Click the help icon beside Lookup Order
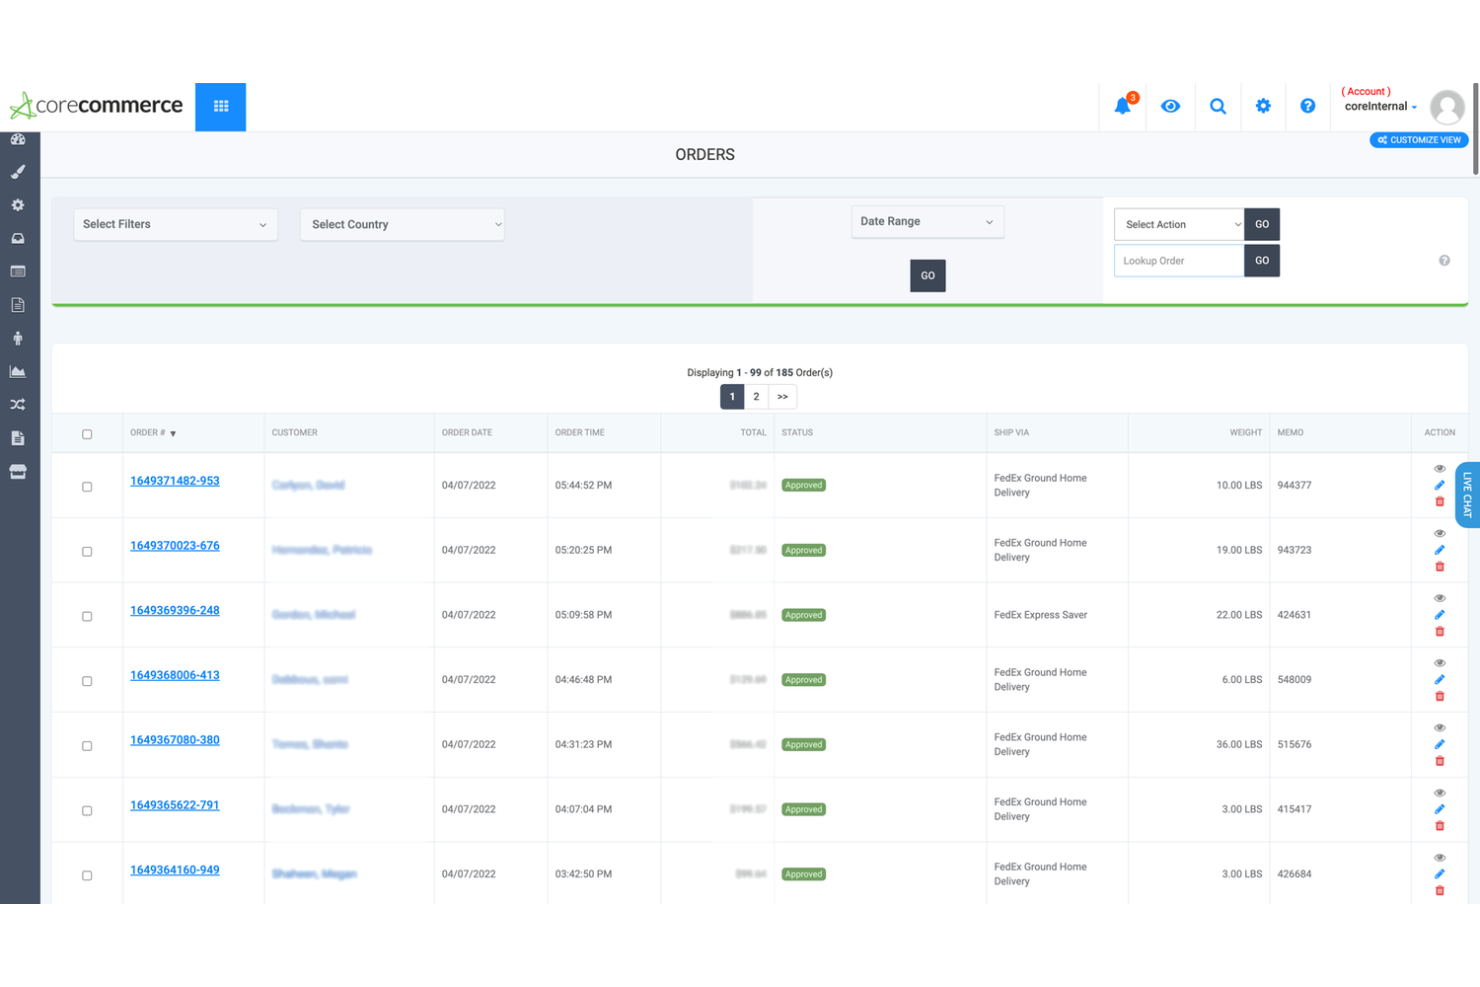 [x=1444, y=260]
